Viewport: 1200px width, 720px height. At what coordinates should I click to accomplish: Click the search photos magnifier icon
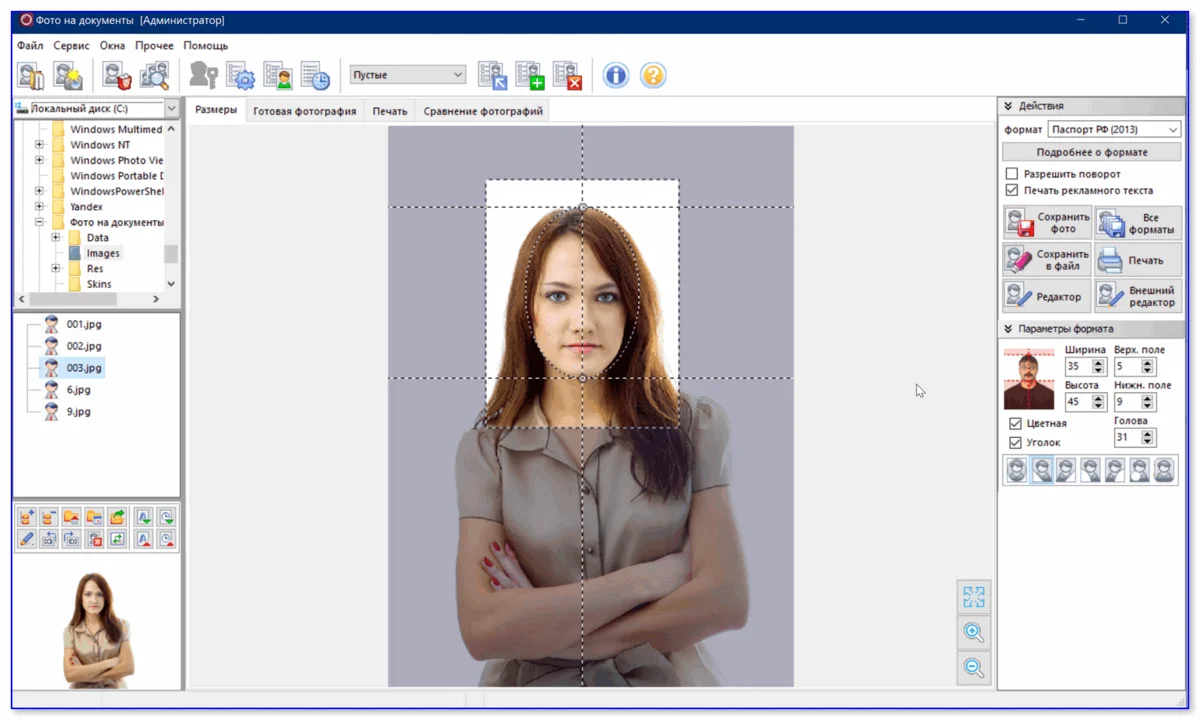(x=154, y=75)
